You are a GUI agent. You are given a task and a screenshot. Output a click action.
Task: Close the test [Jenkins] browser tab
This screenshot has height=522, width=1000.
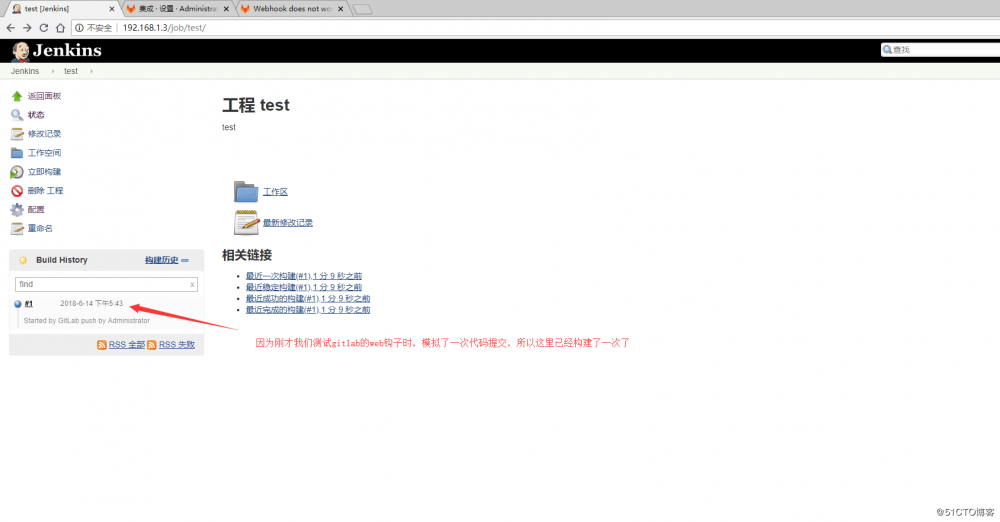[x=112, y=9]
